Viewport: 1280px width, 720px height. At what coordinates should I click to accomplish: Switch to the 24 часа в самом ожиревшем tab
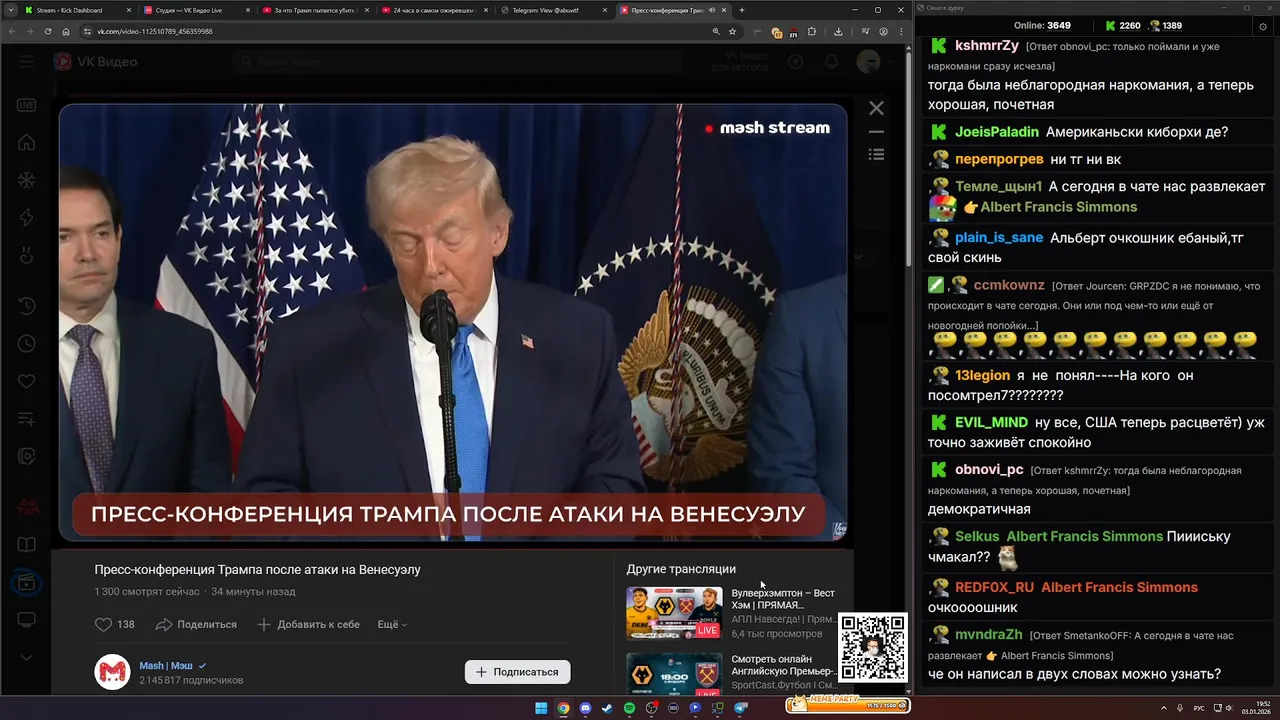tap(432, 10)
